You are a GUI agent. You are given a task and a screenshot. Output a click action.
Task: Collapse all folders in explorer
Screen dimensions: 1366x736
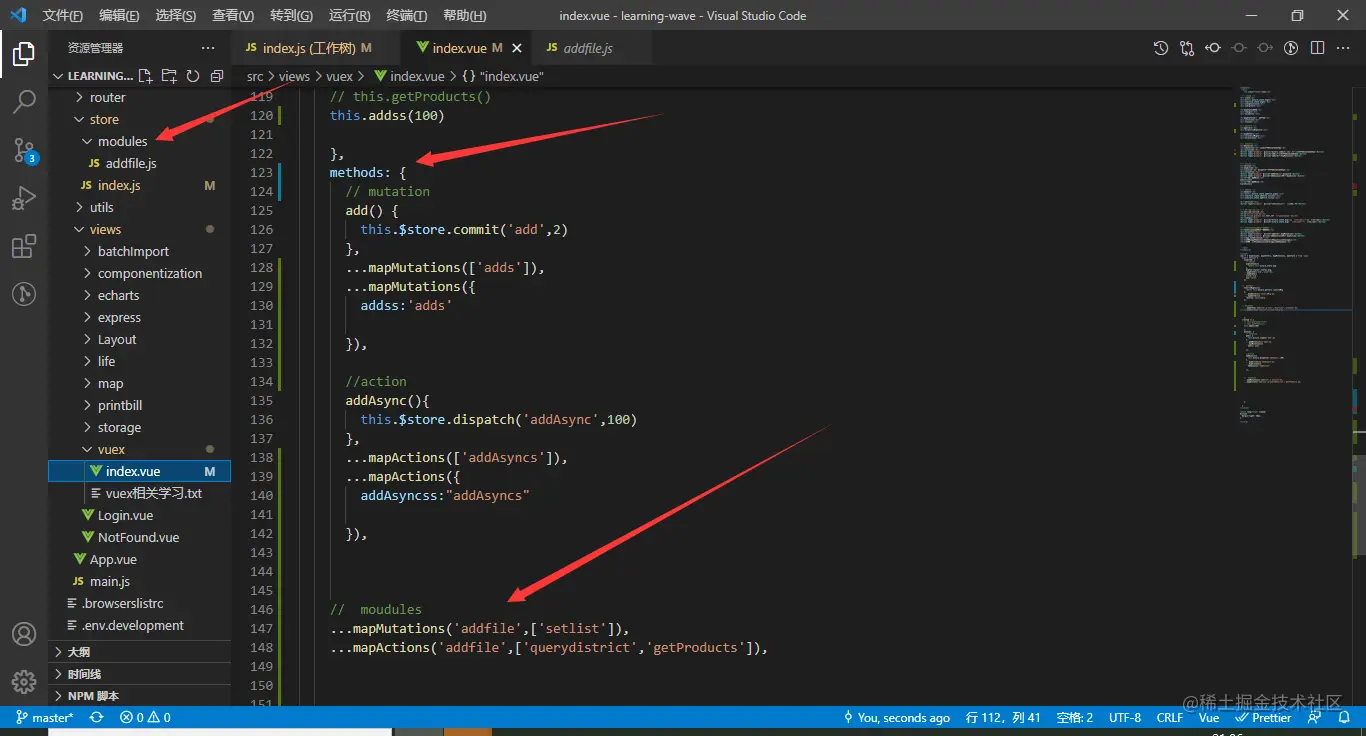pos(215,76)
